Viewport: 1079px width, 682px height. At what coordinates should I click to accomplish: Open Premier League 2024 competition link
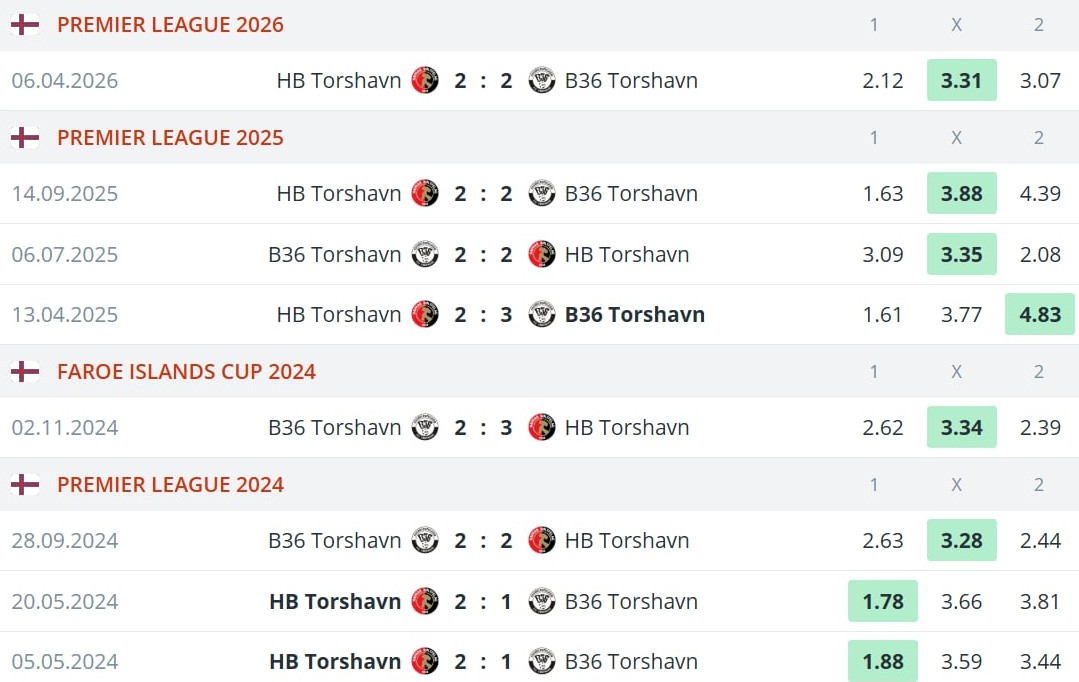point(170,485)
